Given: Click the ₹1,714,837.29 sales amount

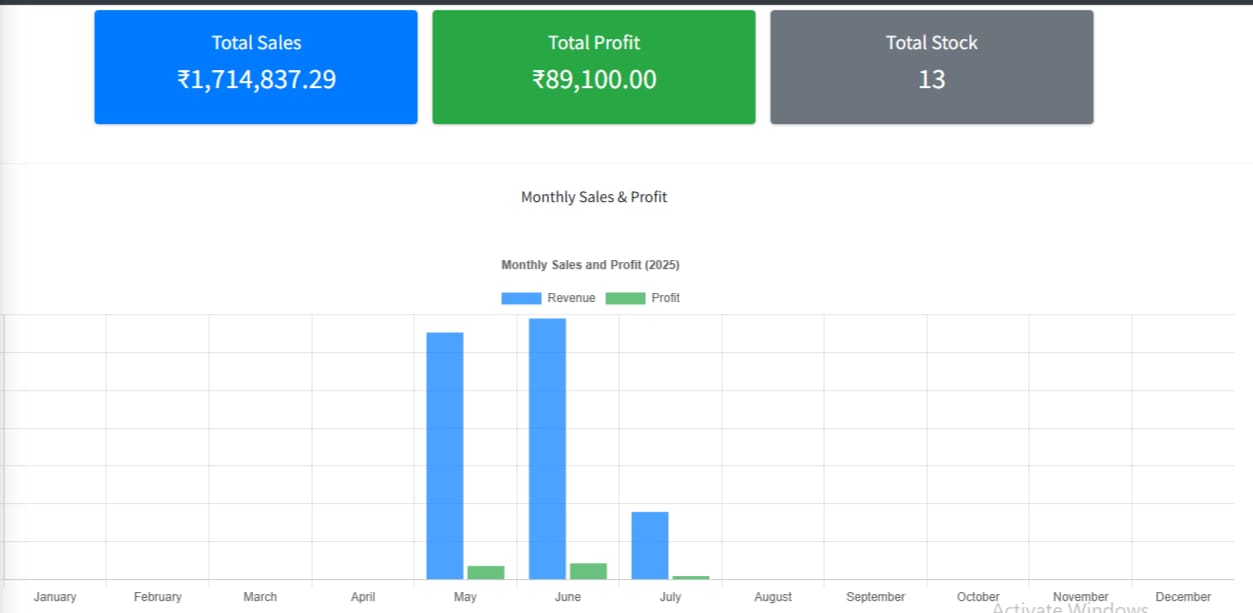Looking at the screenshot, I should coord(256,79).
